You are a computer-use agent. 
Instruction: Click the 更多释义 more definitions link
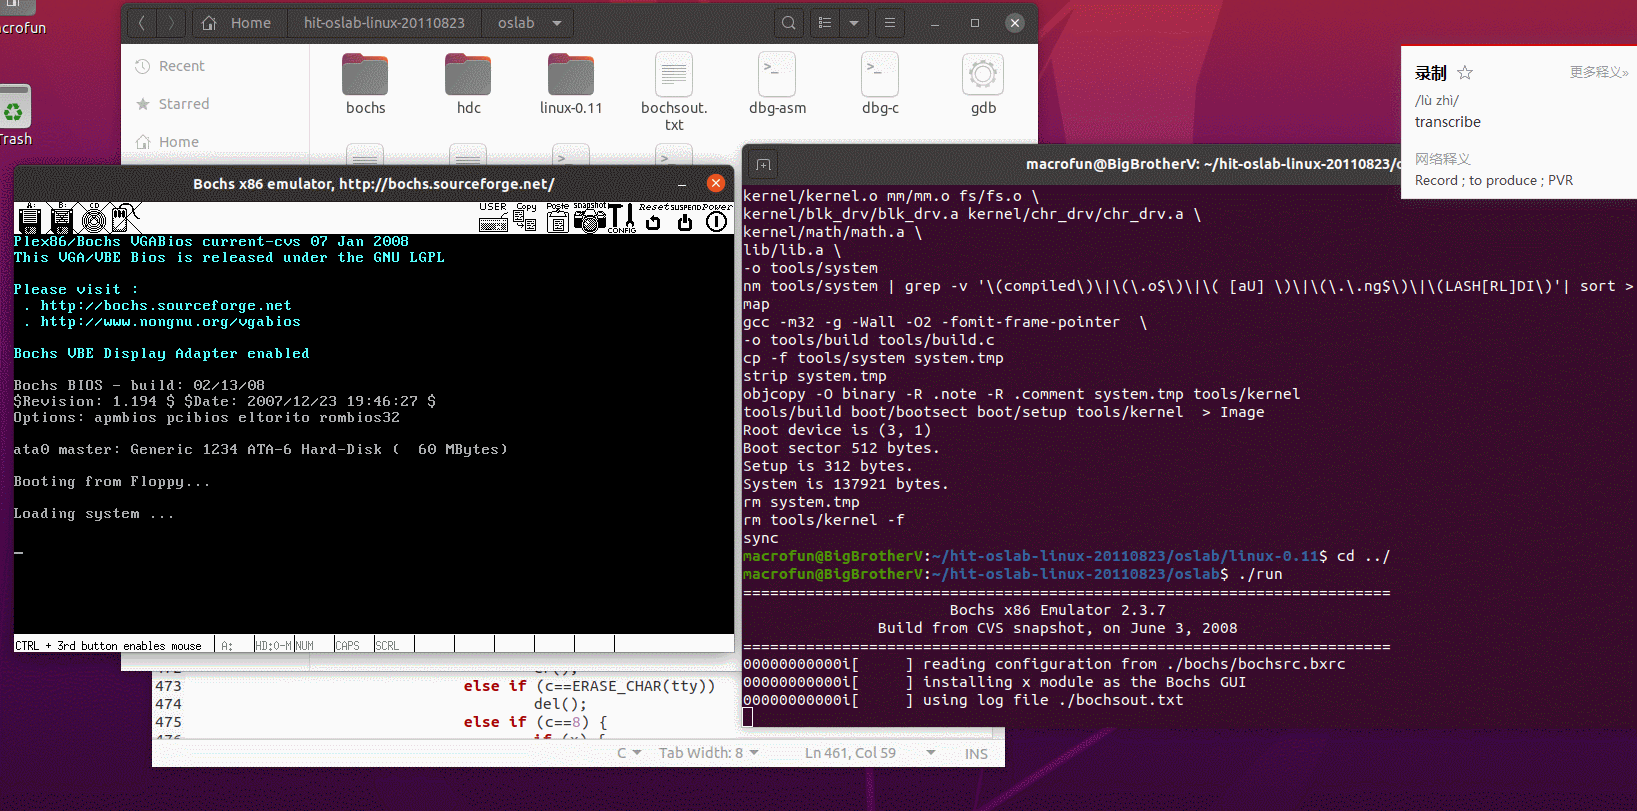[1598, 72]
